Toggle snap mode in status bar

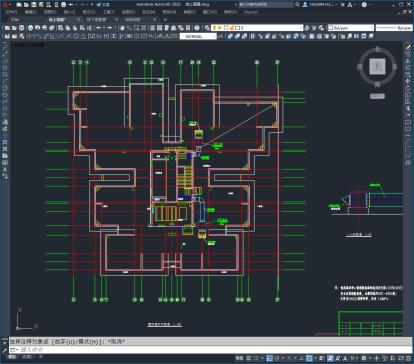[256, 358]
